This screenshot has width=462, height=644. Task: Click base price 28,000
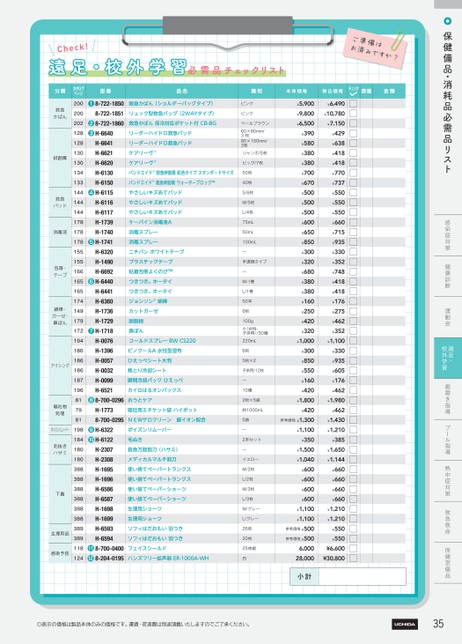click(305, 558)
